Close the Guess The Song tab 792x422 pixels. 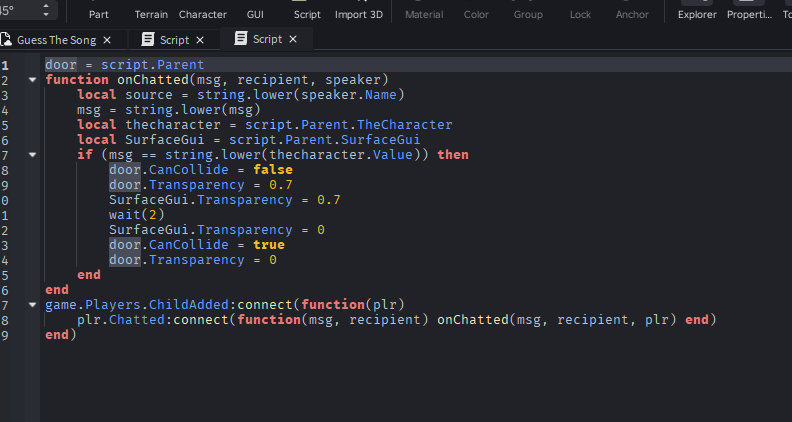point(107,40)
